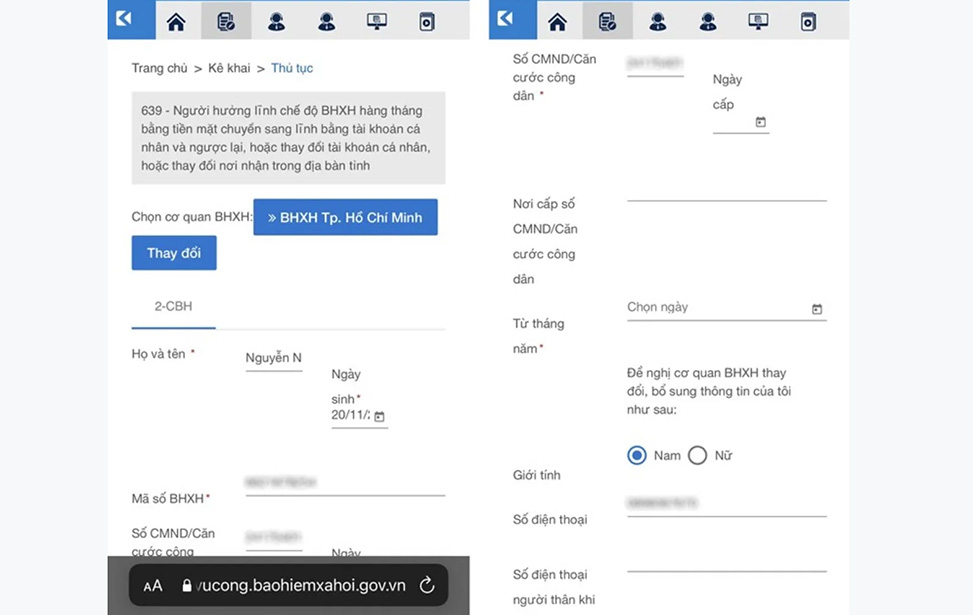Go to Trang chủ in the breadcrumb

click(159, 68)
